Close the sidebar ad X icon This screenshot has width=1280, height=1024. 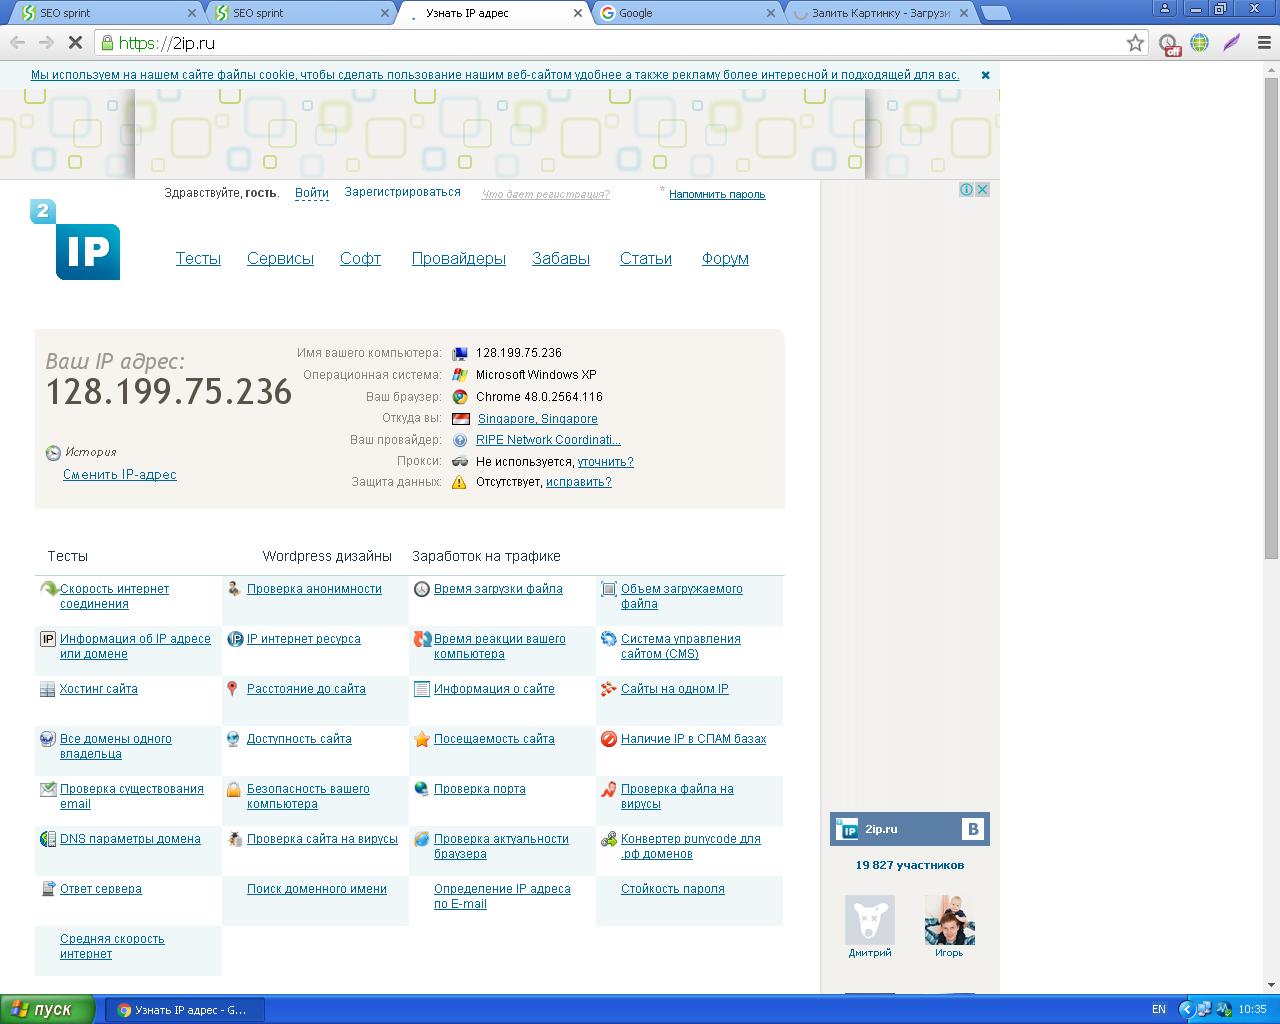pyautogui.click(x=983, y=189)
